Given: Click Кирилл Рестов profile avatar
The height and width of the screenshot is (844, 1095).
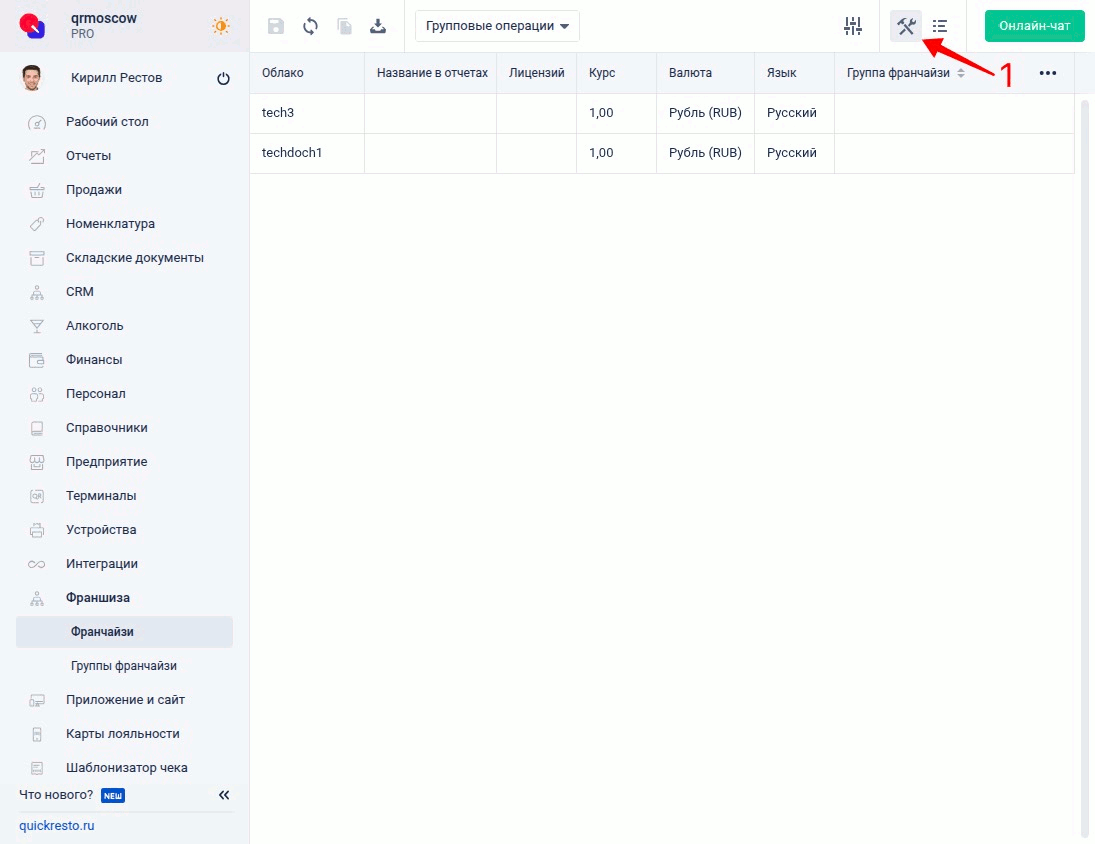Looking at the screenshot, I should click(x=31, y=77).
